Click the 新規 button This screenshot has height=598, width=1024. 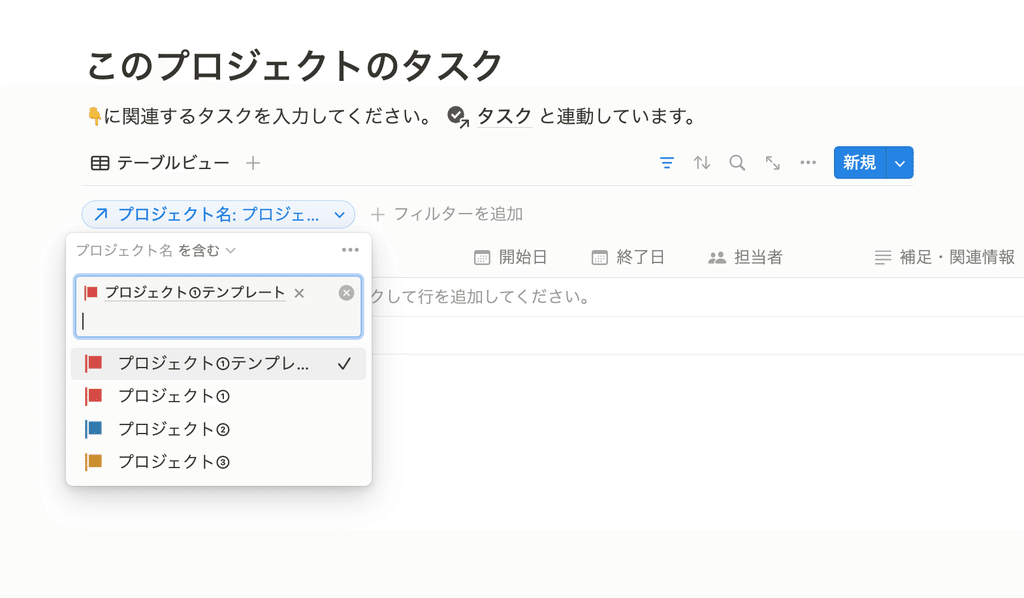(859, 163)
